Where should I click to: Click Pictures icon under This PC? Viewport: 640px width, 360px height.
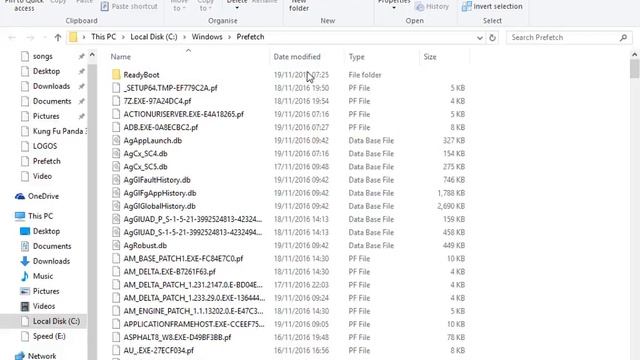(x=25, y=291)
